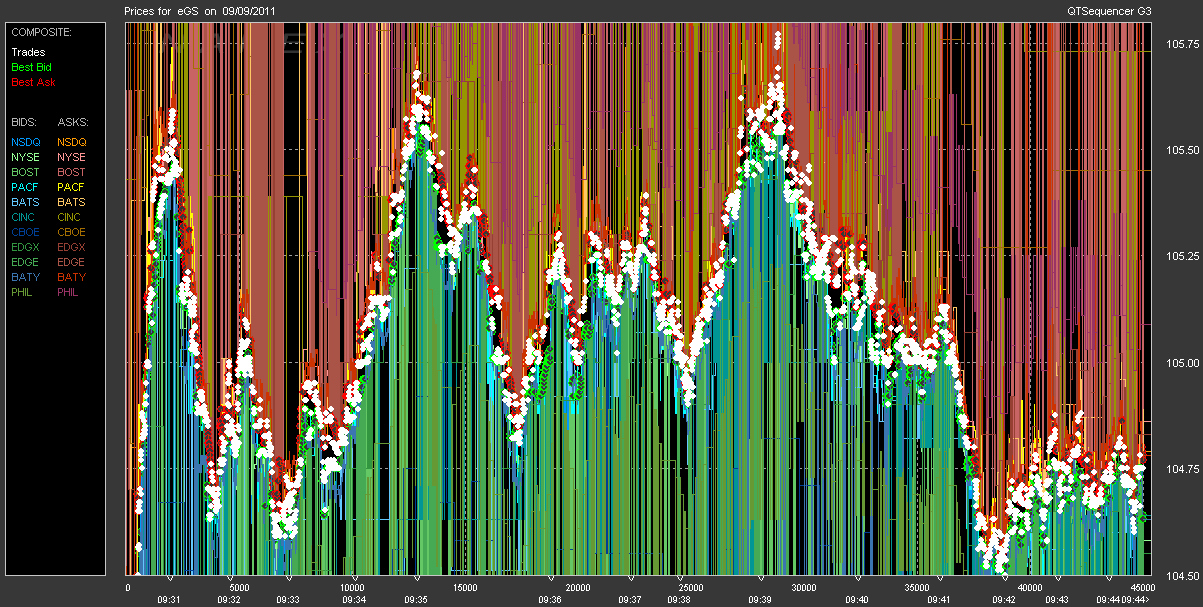Click BATS under the ASKS column
1203x607 pixels.
[71, 202]
